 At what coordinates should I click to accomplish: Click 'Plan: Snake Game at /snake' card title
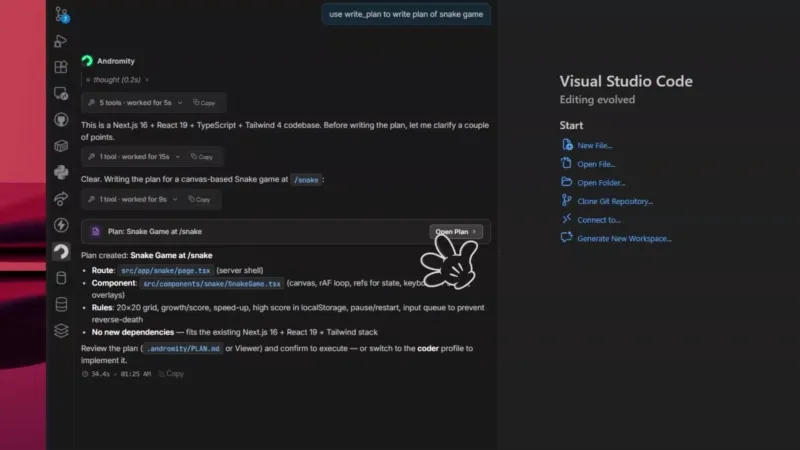click(x=155, y=232)
